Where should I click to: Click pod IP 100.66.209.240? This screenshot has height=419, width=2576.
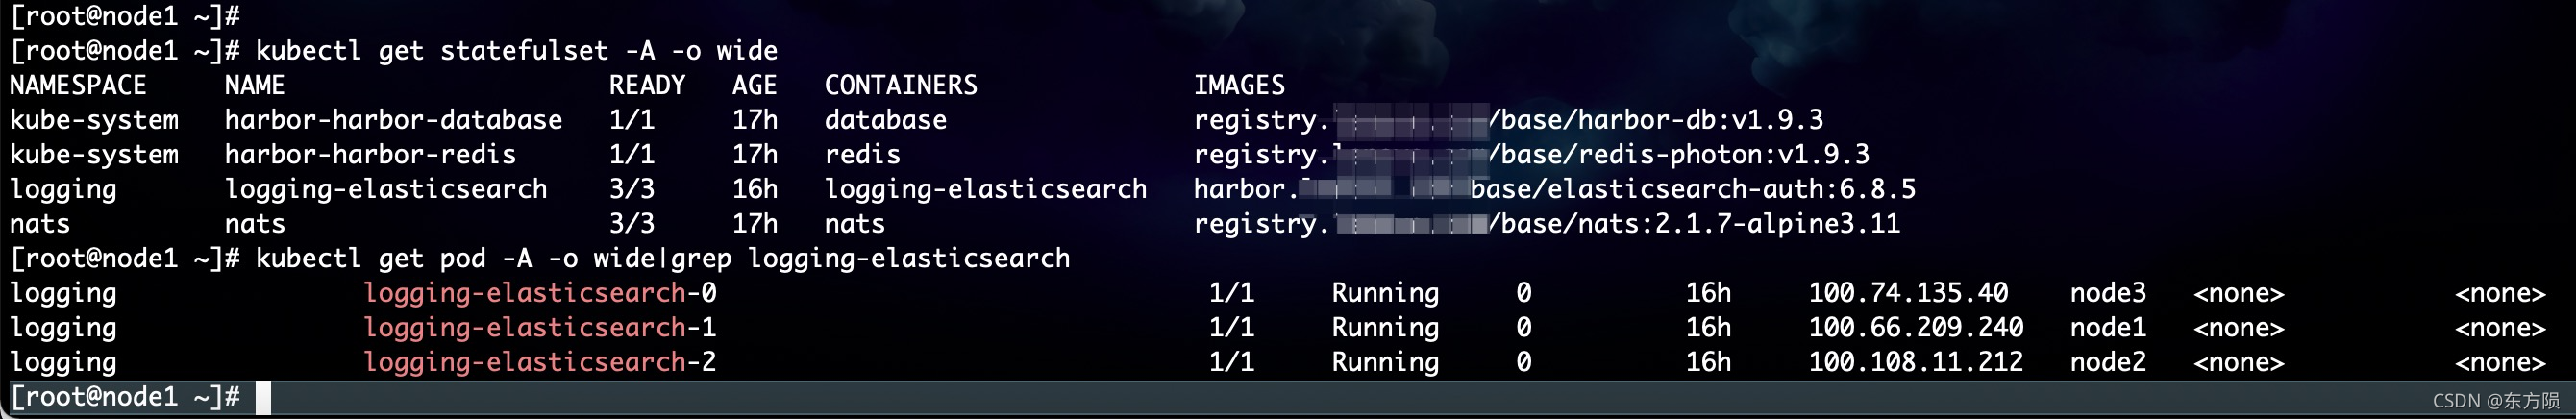coord(1916,327)
